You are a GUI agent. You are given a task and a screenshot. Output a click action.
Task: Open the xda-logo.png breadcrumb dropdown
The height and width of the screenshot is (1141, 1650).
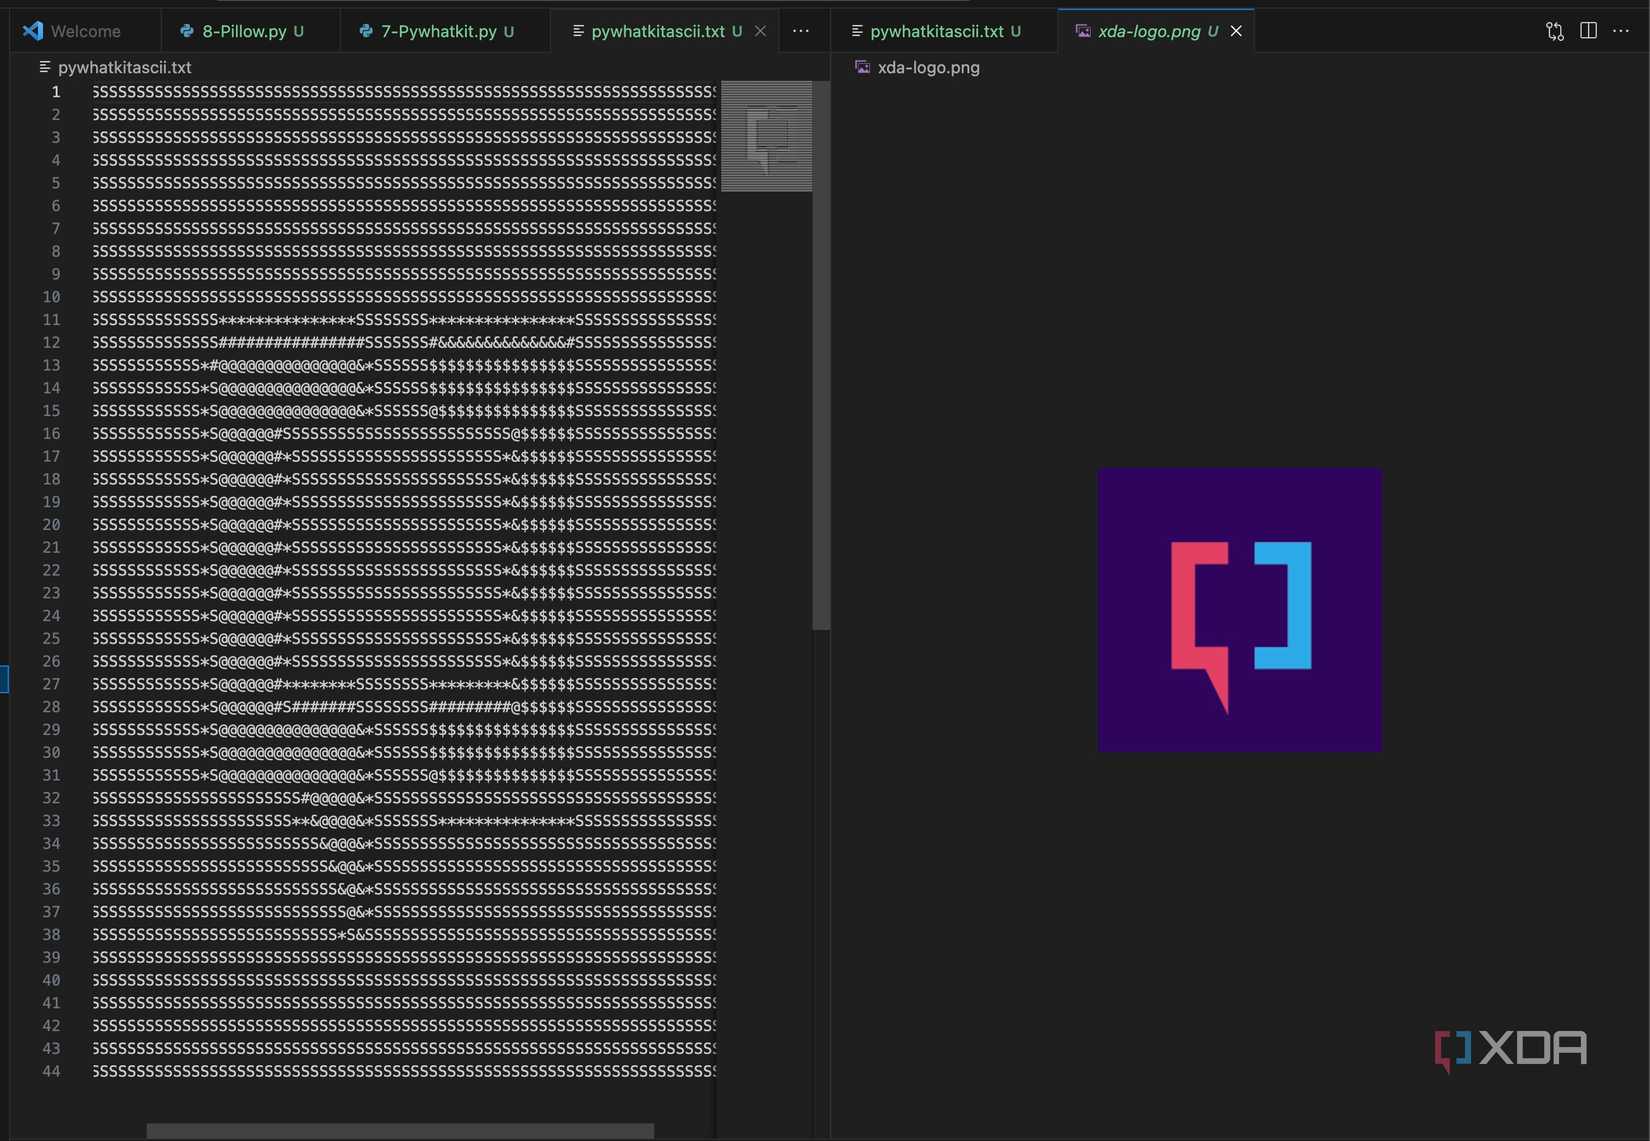click(929, 68)
